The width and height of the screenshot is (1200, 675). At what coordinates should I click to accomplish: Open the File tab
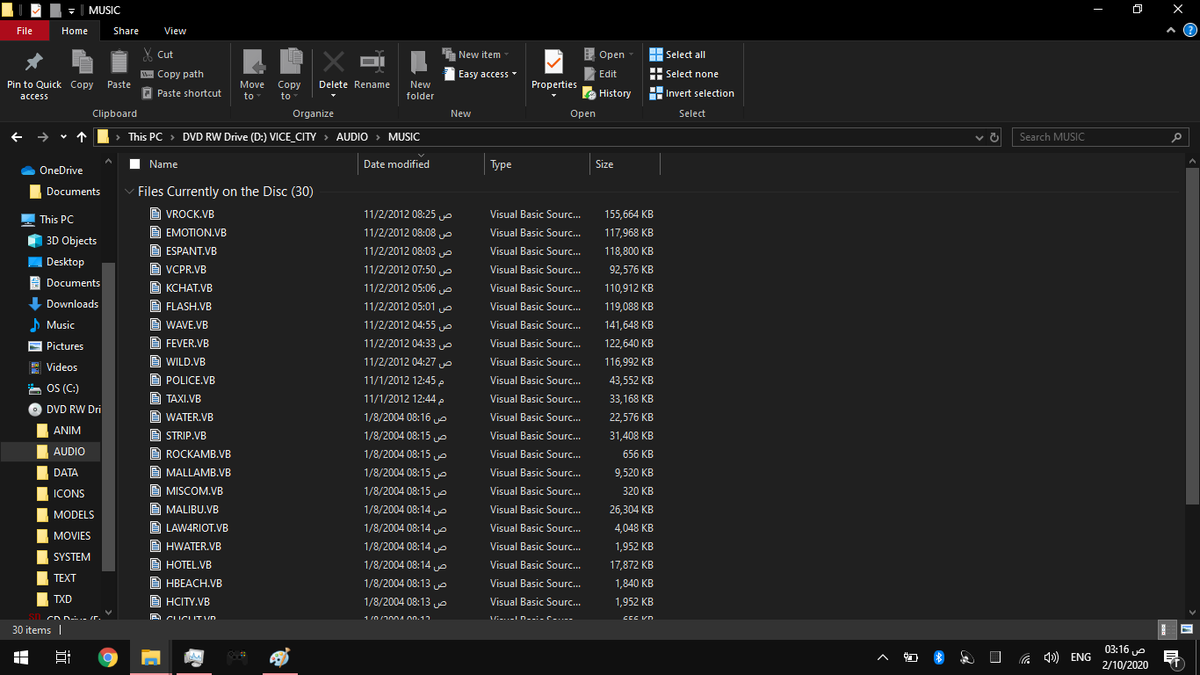[x=24, y=31]
